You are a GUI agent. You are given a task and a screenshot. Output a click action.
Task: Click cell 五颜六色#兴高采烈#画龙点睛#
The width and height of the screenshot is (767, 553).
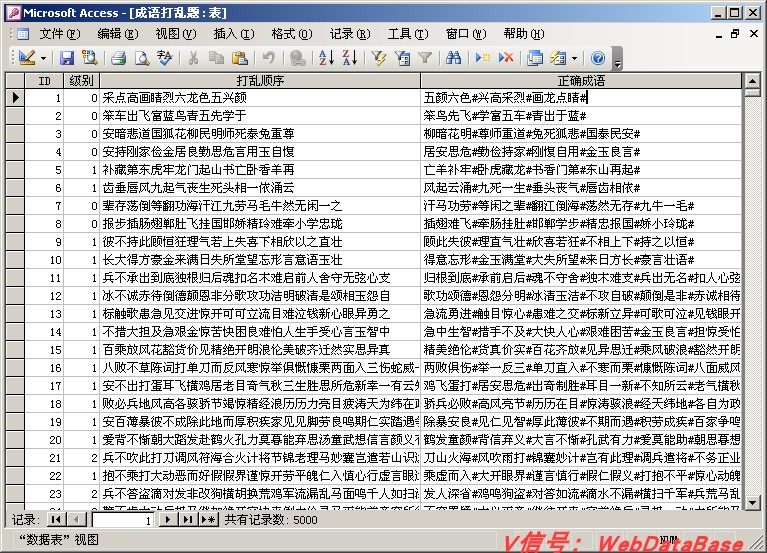581,98
